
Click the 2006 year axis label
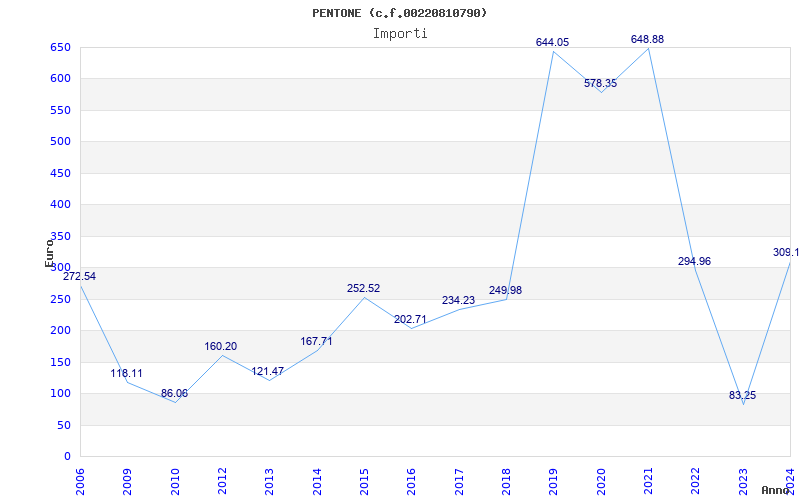pos(80,482)
